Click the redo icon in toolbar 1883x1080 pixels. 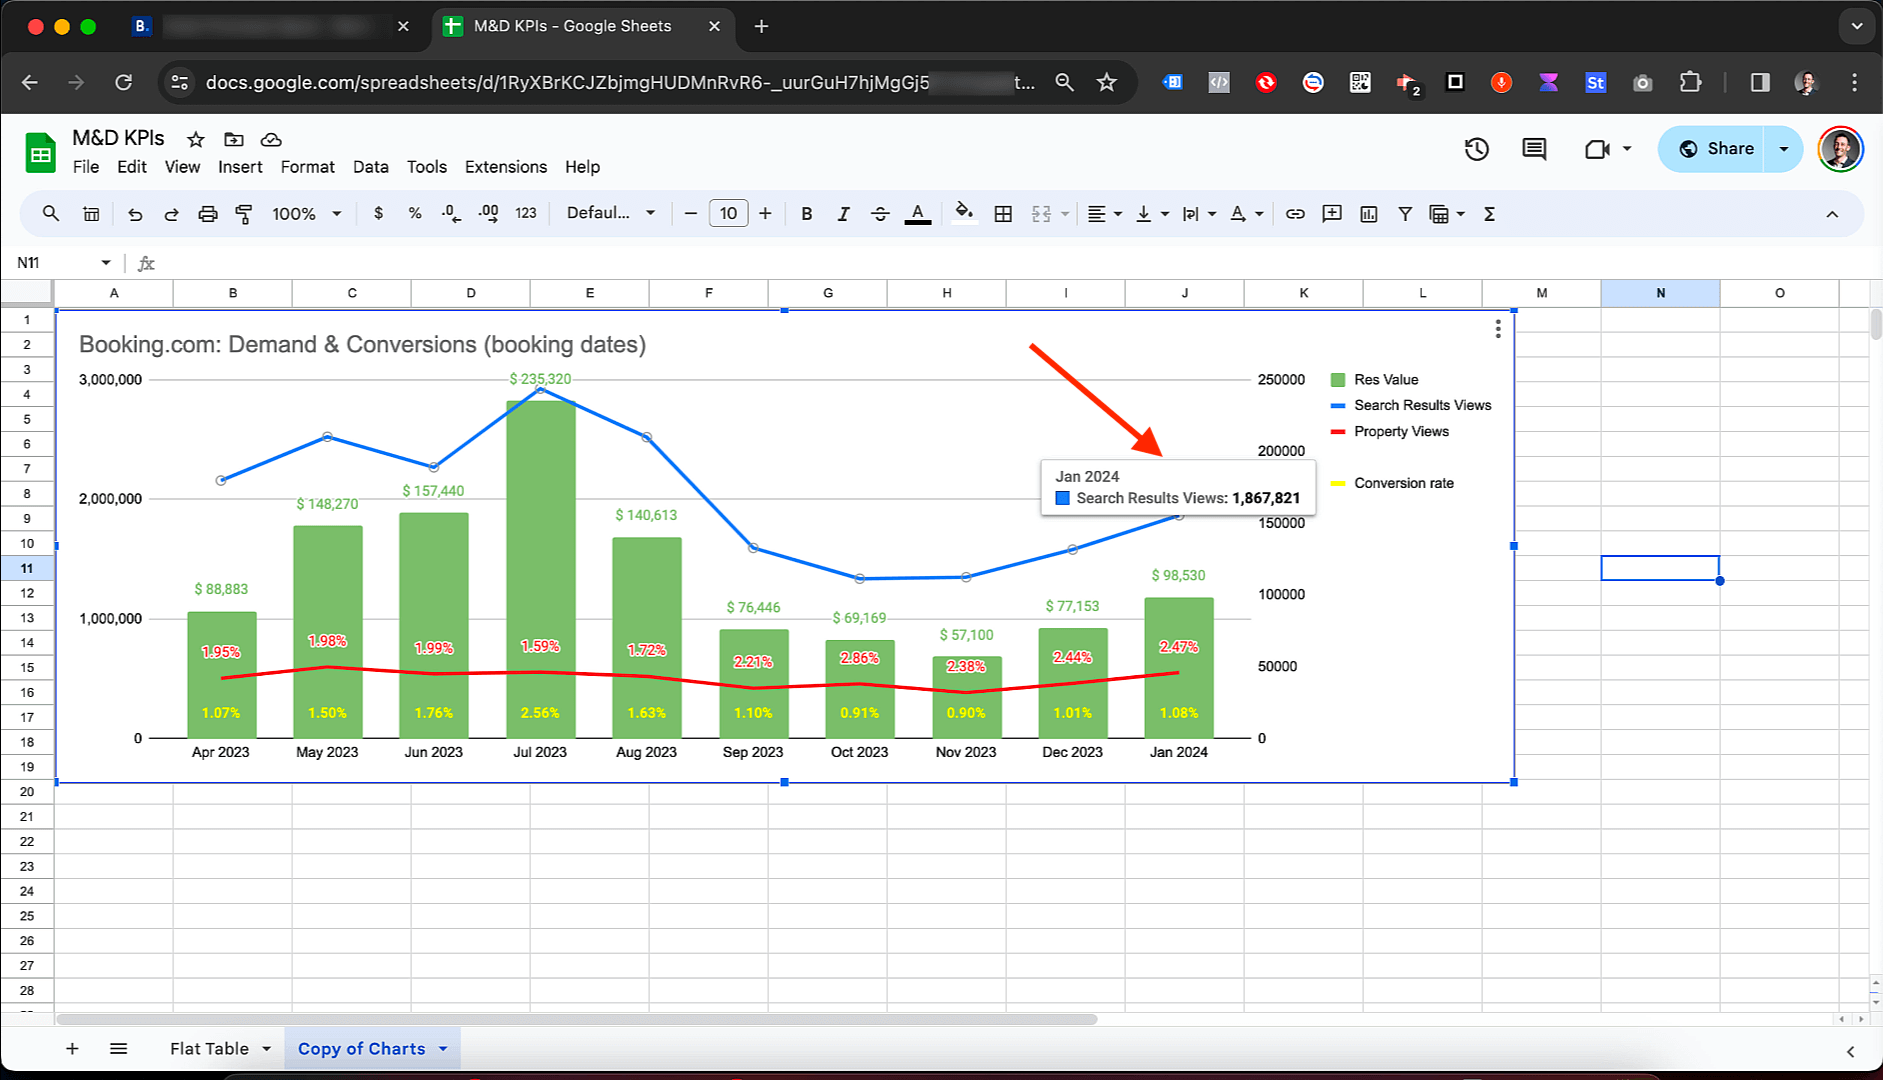[x=171, y=213]
